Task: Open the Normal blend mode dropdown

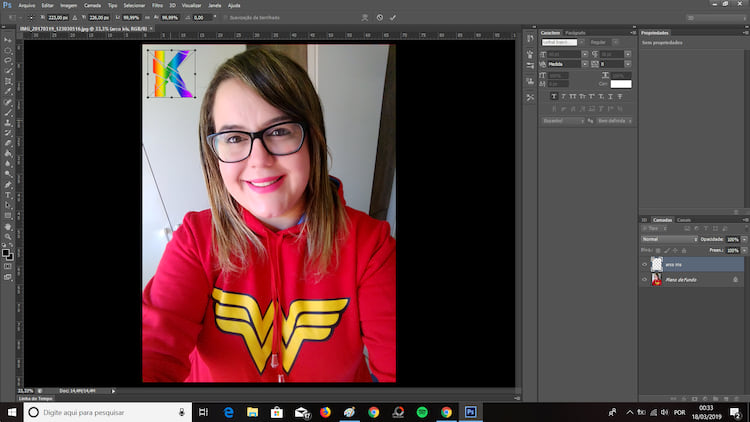Action: tap(668, 240)
